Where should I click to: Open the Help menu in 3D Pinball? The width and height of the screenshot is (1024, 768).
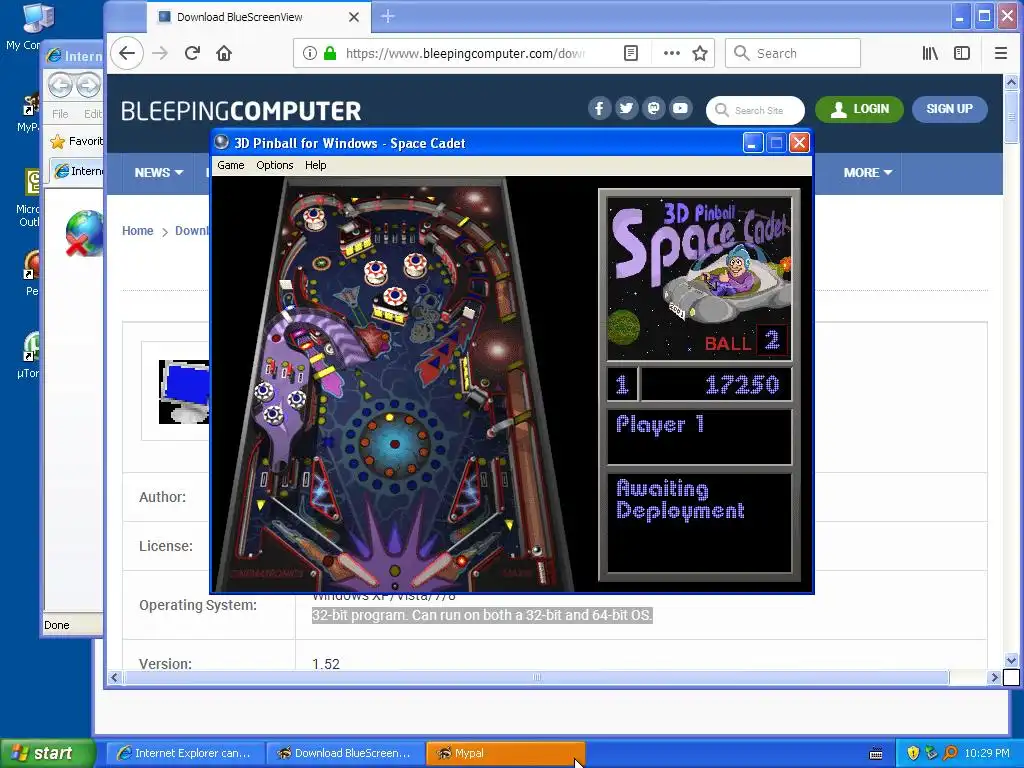coord(315,165)
